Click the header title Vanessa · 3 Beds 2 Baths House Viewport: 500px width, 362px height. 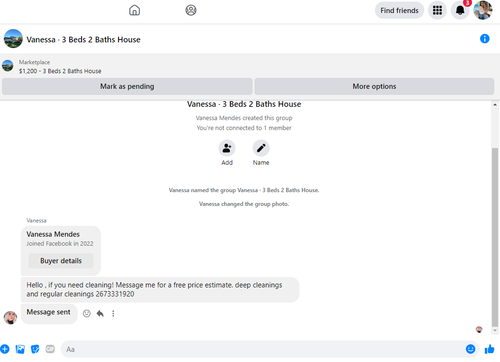[x=83, y=39]
